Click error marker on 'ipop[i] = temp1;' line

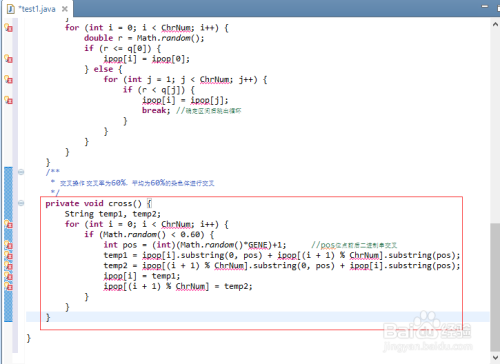pyautogui.click(x=9, y=276)
